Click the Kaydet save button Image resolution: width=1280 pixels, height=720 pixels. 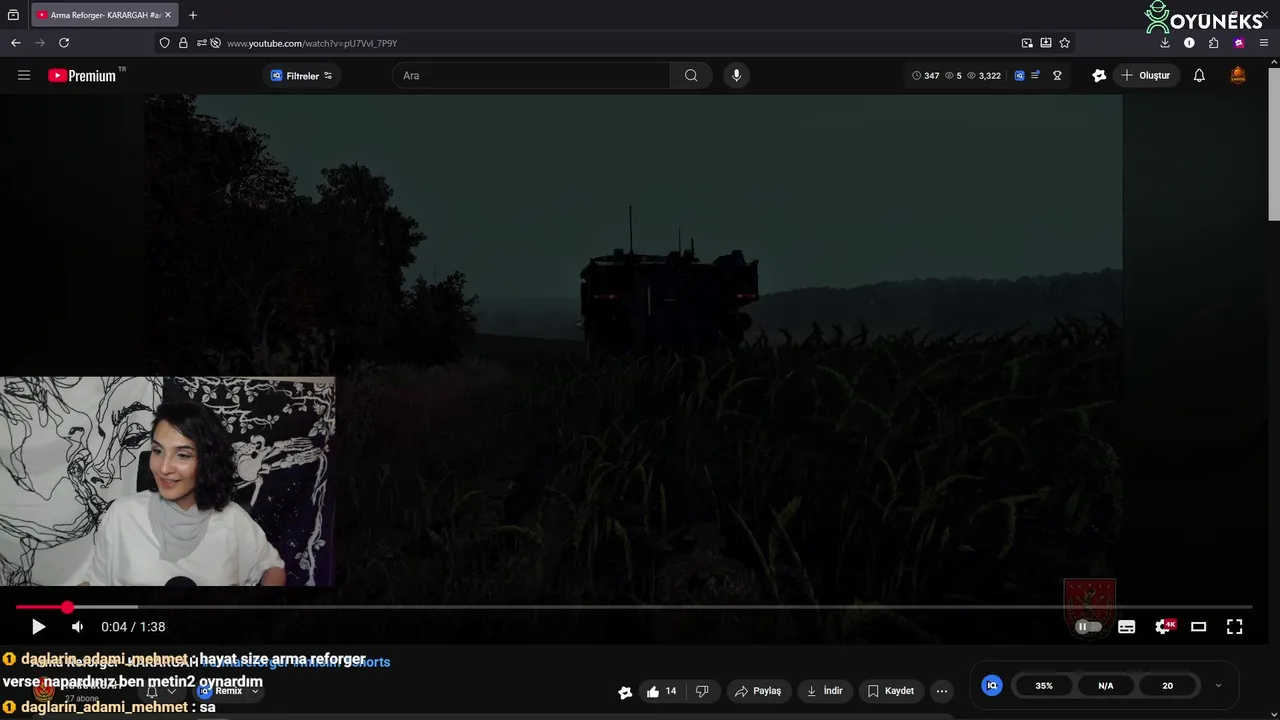tap(890, 691)
